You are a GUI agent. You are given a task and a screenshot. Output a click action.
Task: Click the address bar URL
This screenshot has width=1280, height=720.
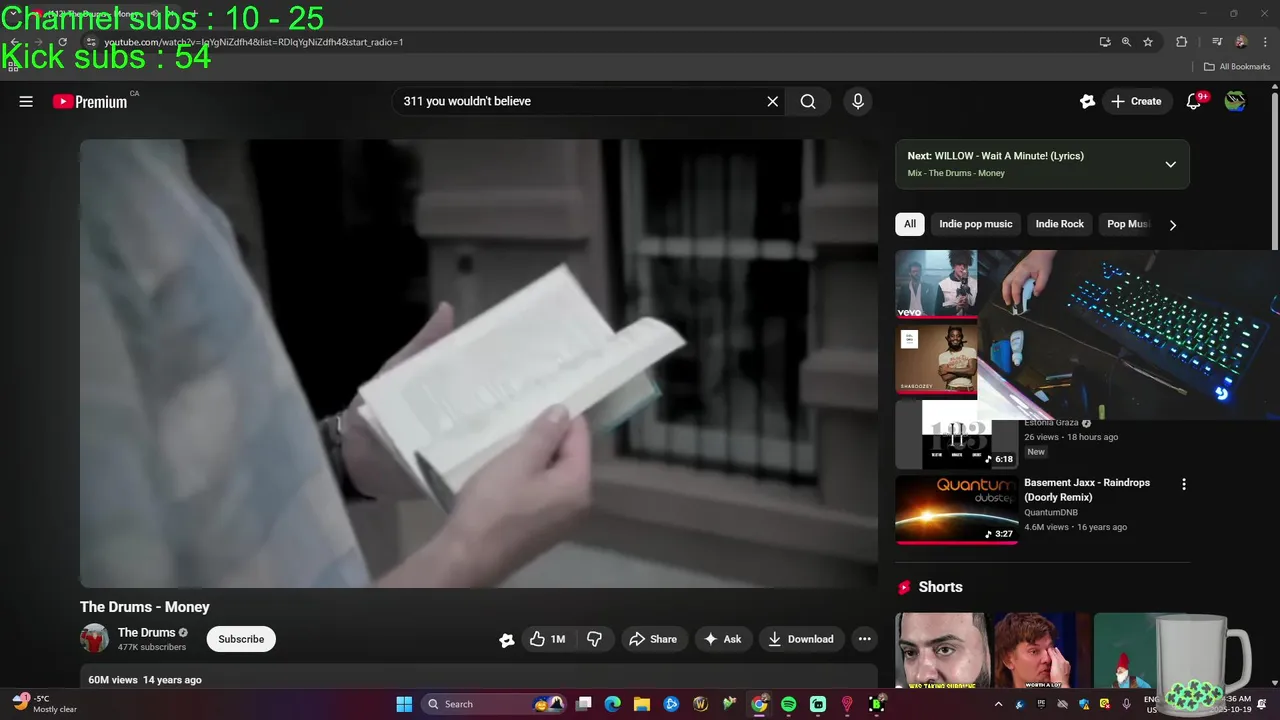click(254, 42)
